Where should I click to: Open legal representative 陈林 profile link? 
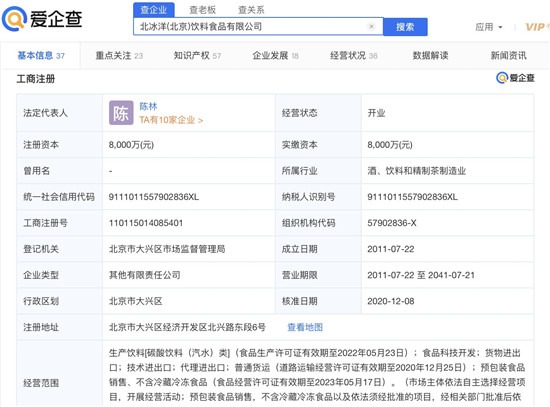(x=148, y=106)
